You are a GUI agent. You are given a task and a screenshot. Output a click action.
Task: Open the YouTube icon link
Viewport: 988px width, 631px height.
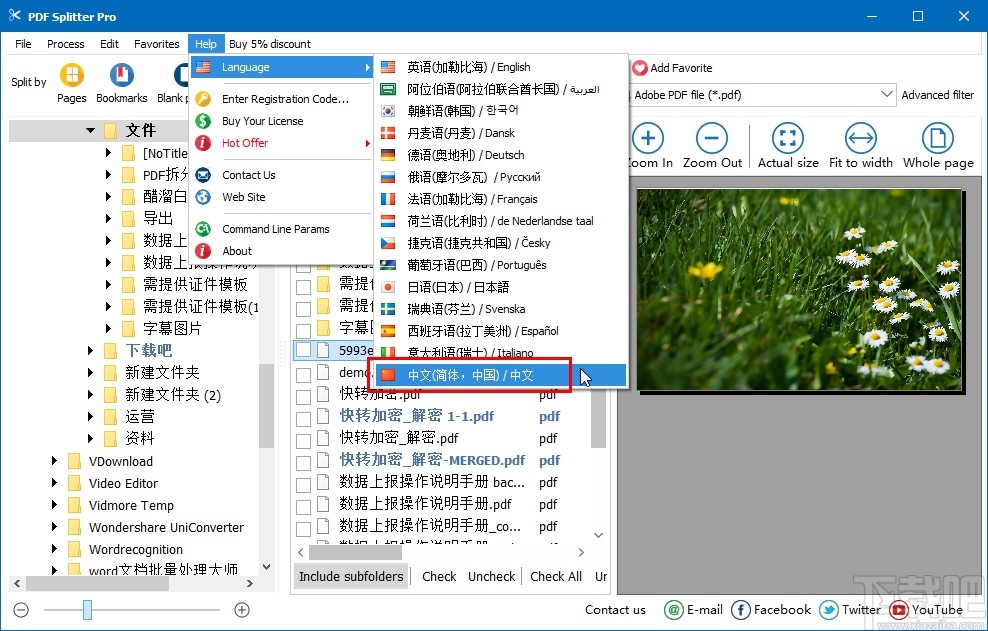[899, 610]
